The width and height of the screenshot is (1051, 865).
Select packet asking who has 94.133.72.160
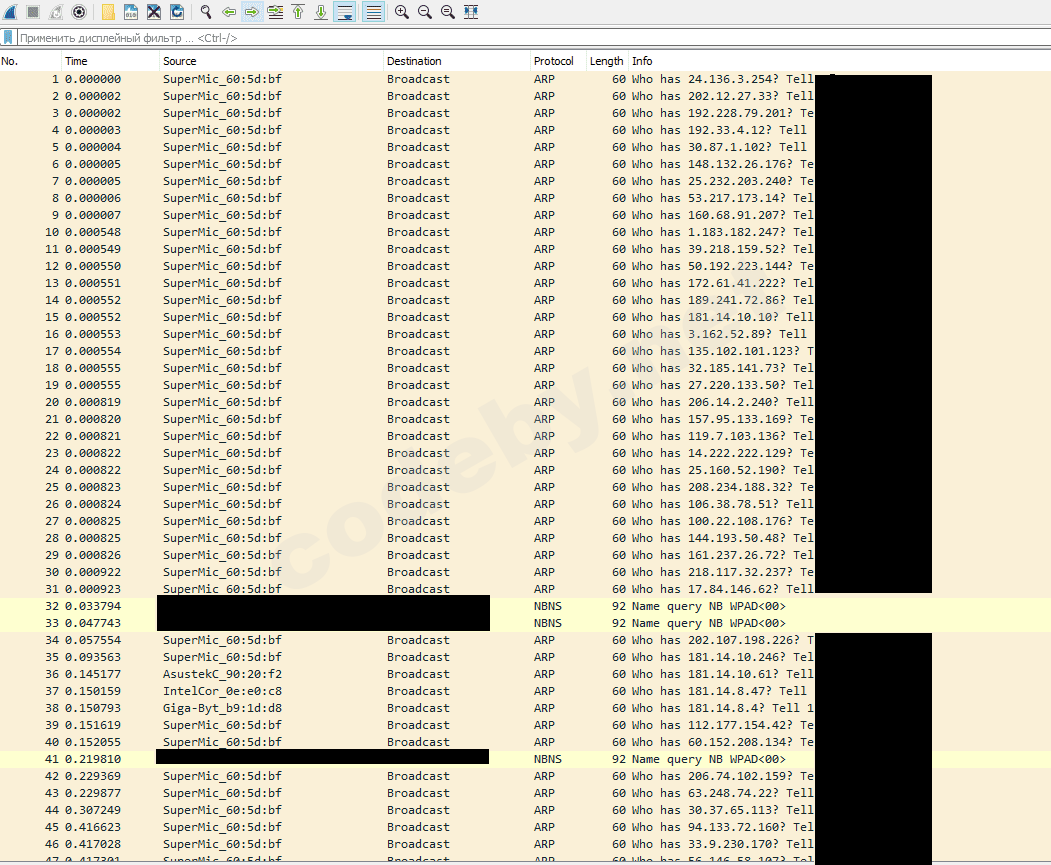[x=526, y=827]
